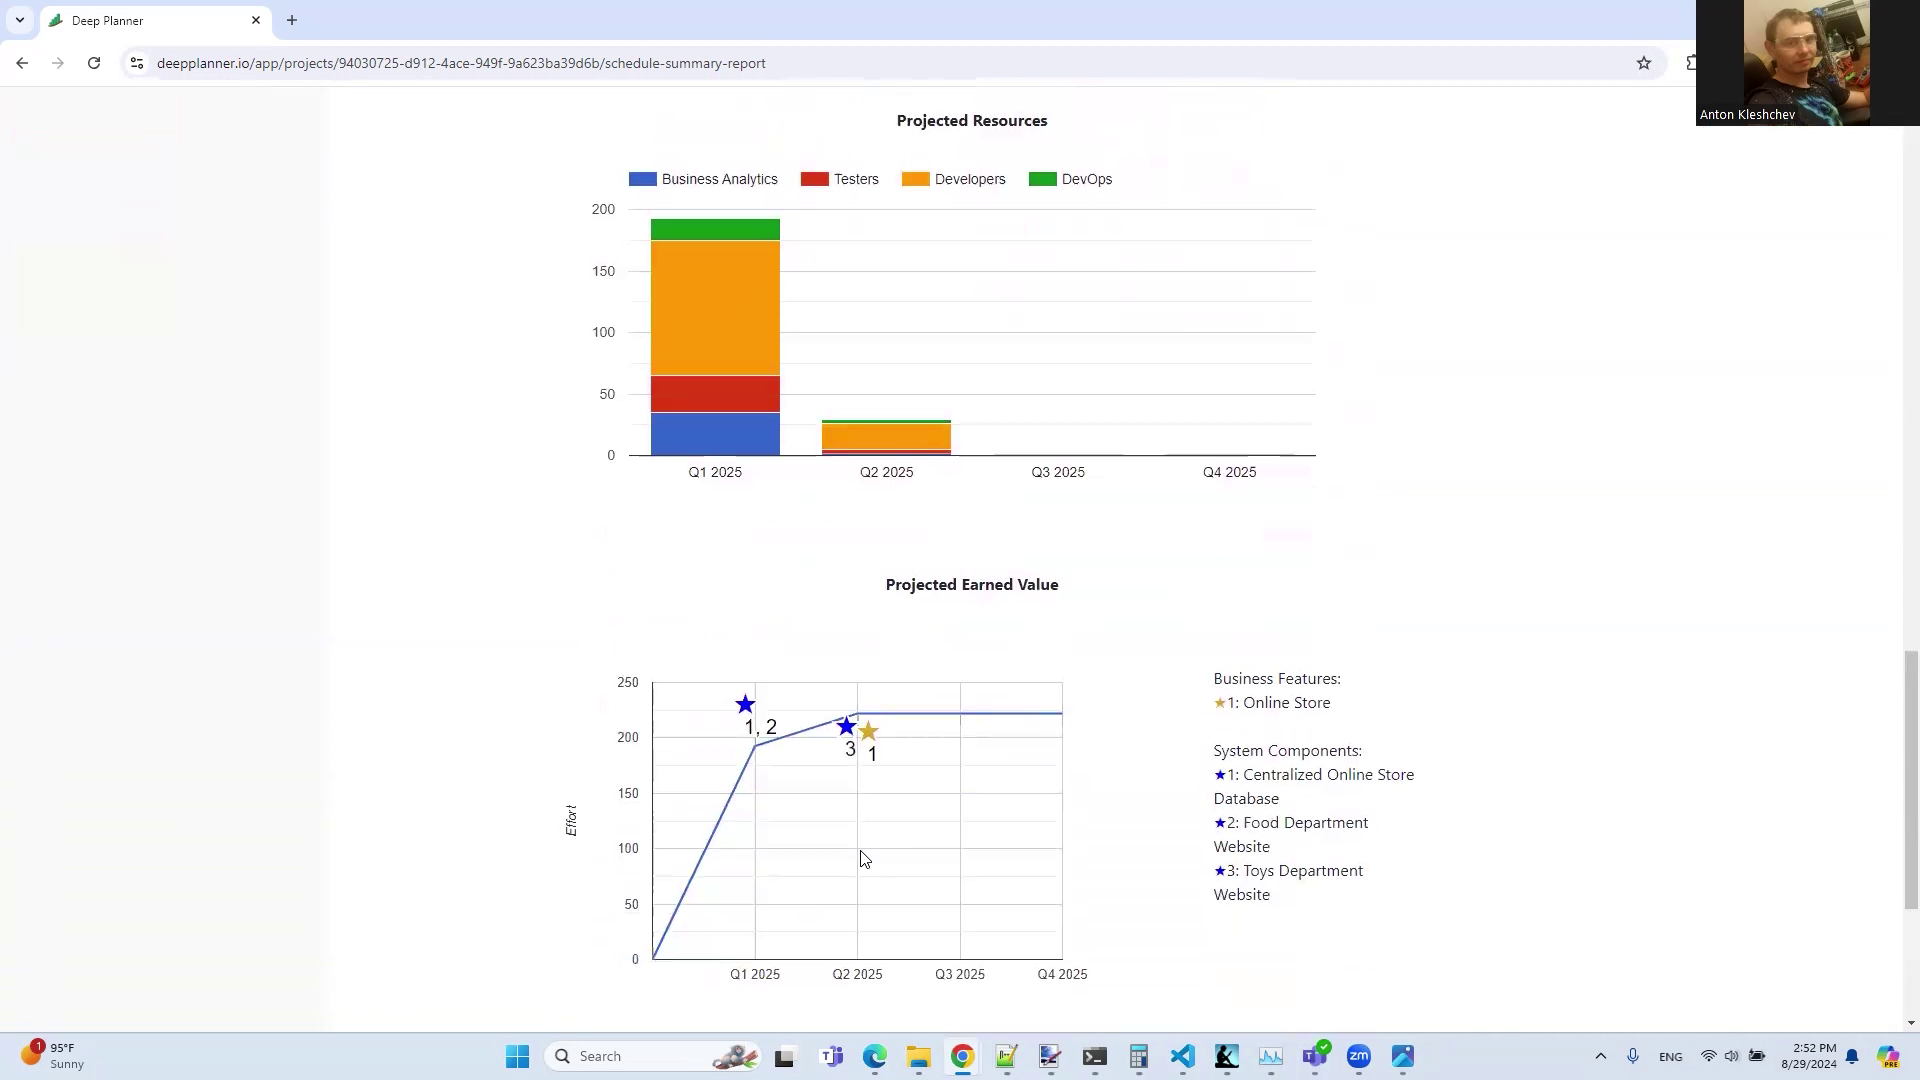Open Wi-Fi network settings from tray
1920x1080 pixels.
(1709, 1056)
